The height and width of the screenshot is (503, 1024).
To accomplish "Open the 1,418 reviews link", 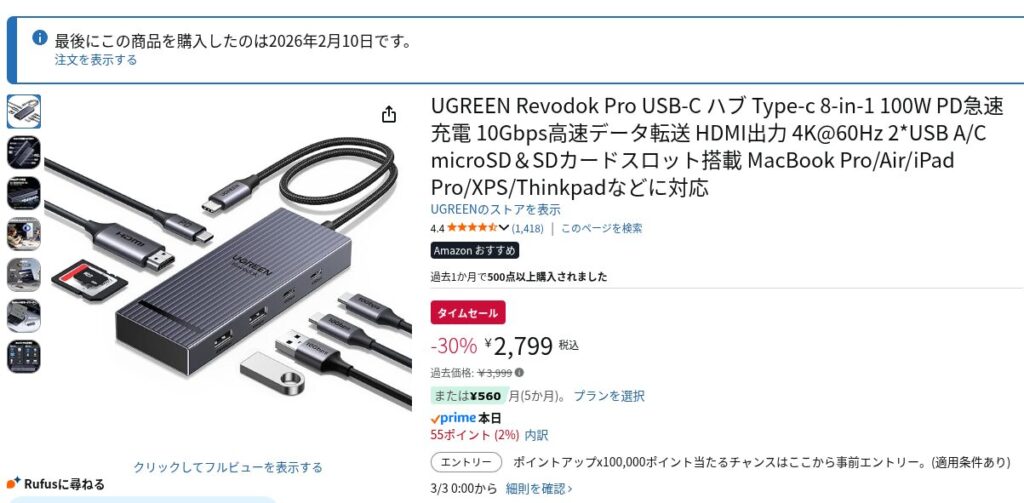I will (x=528, y=228).
